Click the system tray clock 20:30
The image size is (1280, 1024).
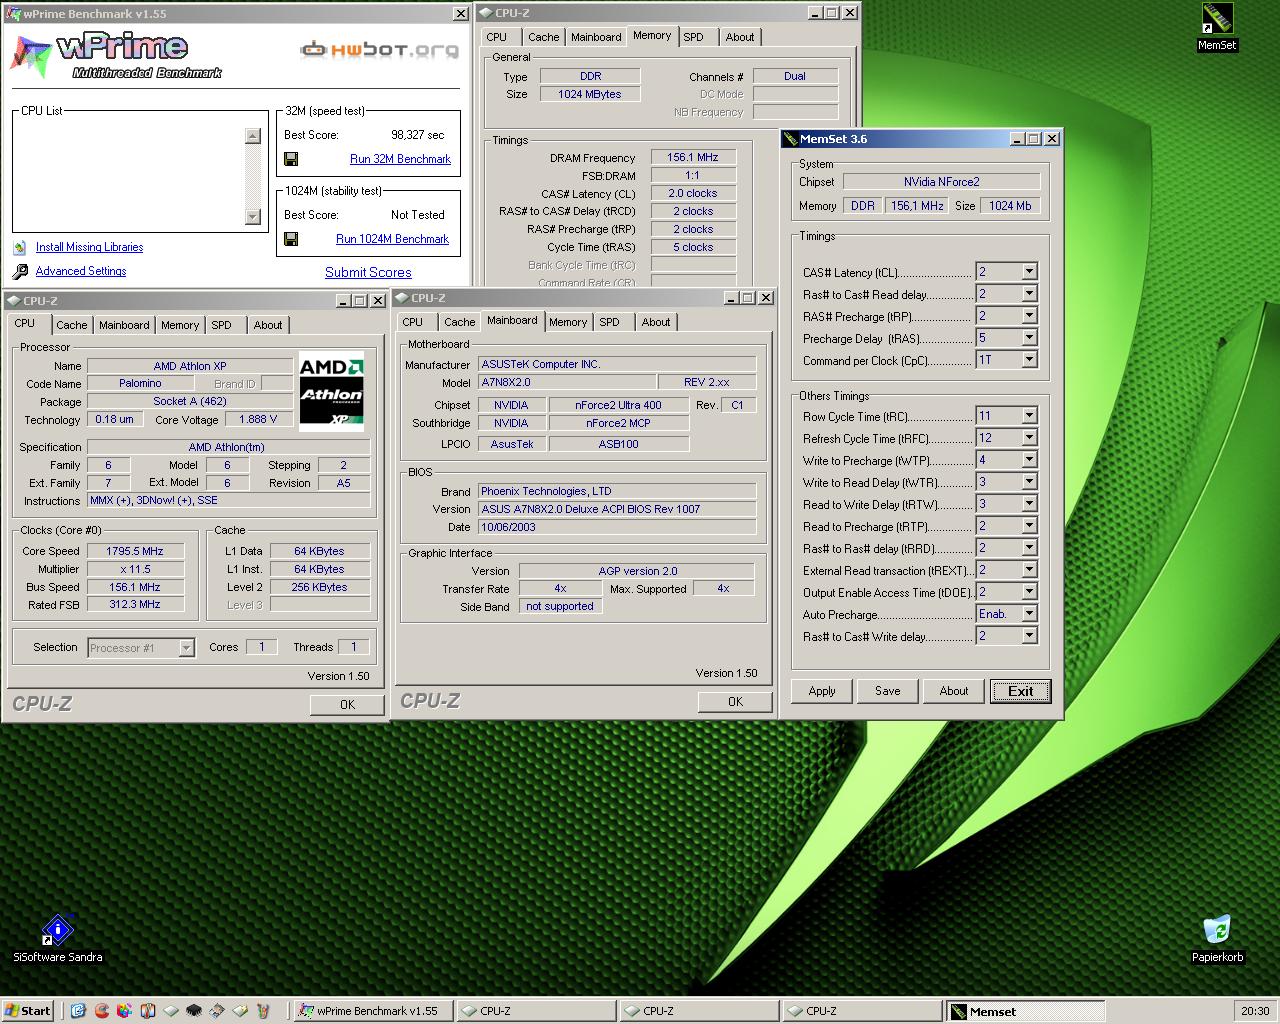(1255, 1011)
